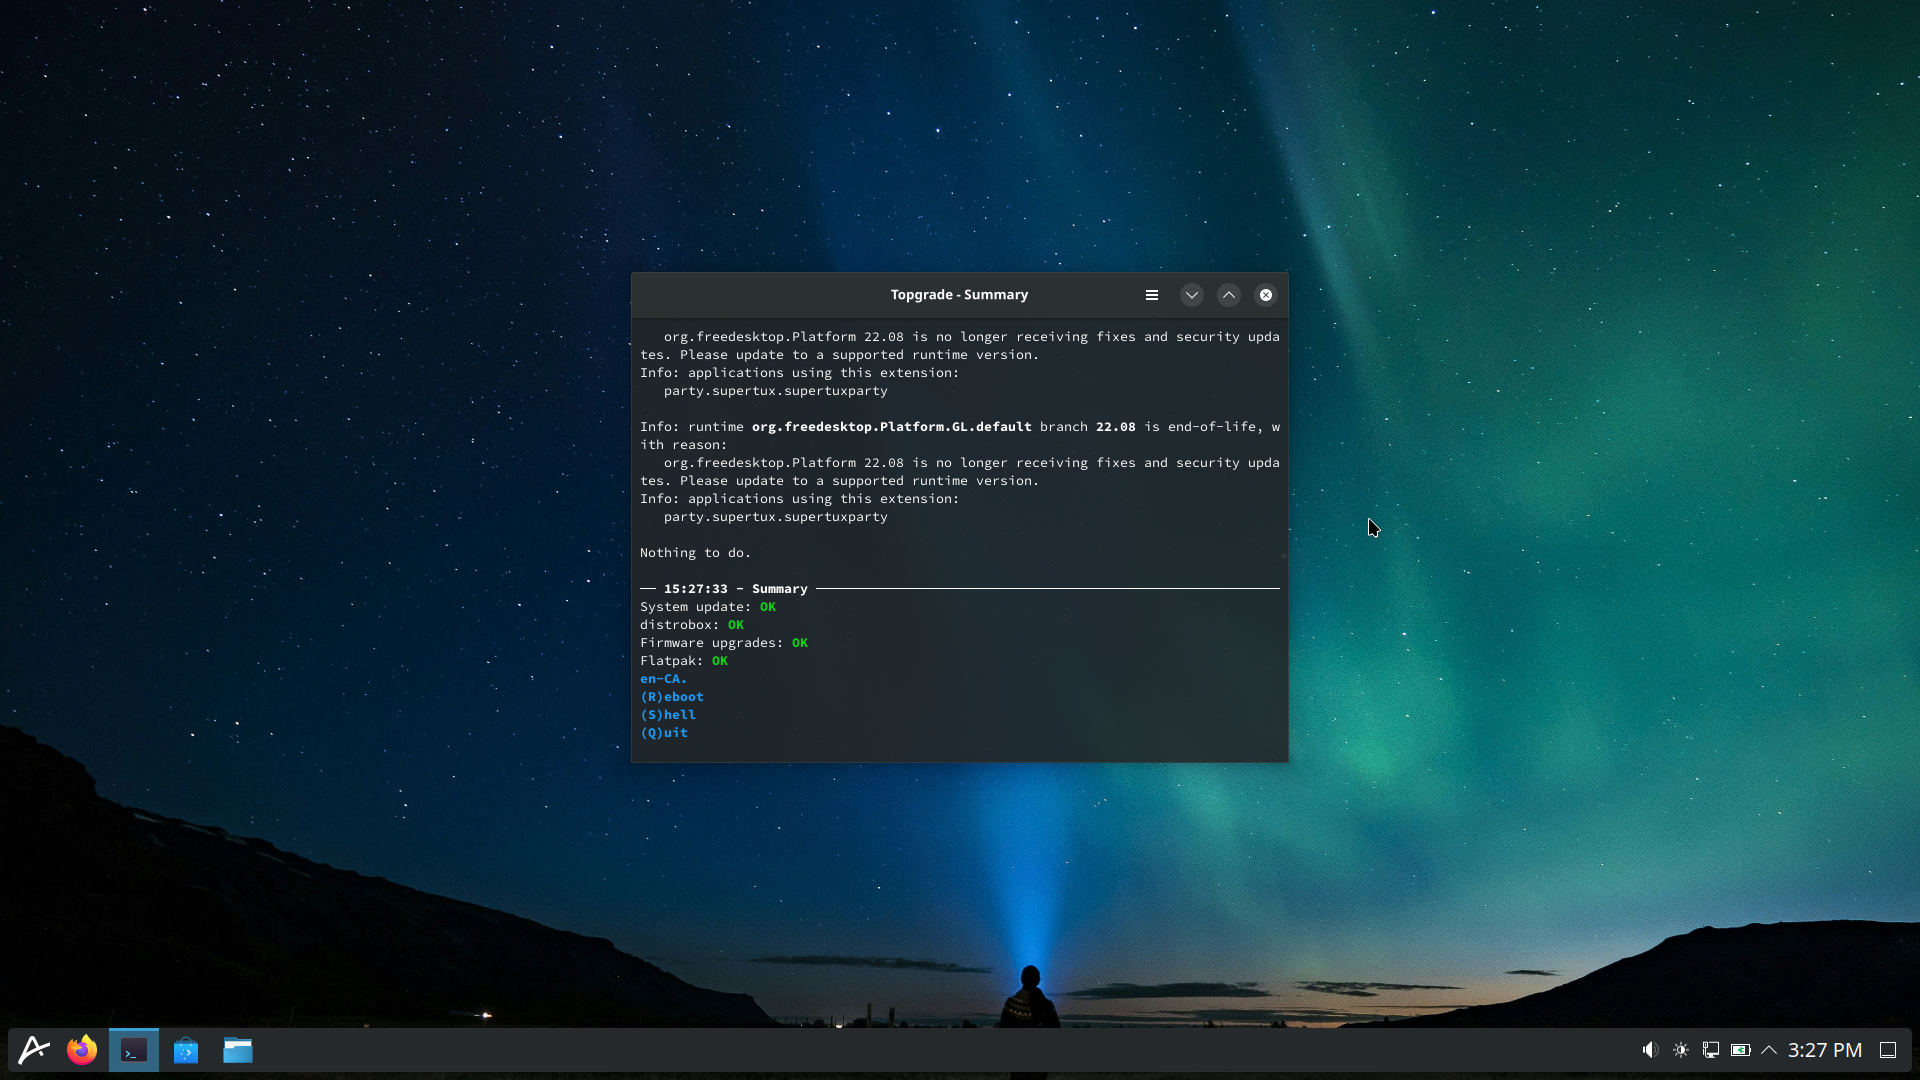
Task: Open the volume control tray icon
Action: click(x=1650, y=1050)
